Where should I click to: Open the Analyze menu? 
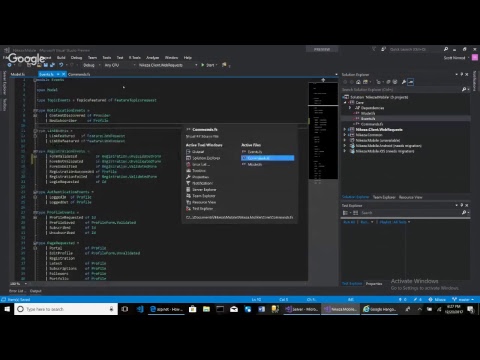click(x=153, y=58)
